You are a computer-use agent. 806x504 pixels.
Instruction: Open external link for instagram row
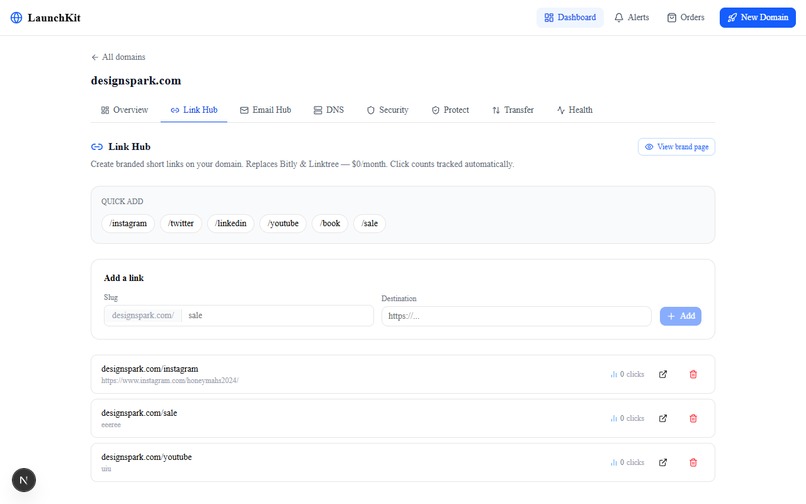[663, 374]
